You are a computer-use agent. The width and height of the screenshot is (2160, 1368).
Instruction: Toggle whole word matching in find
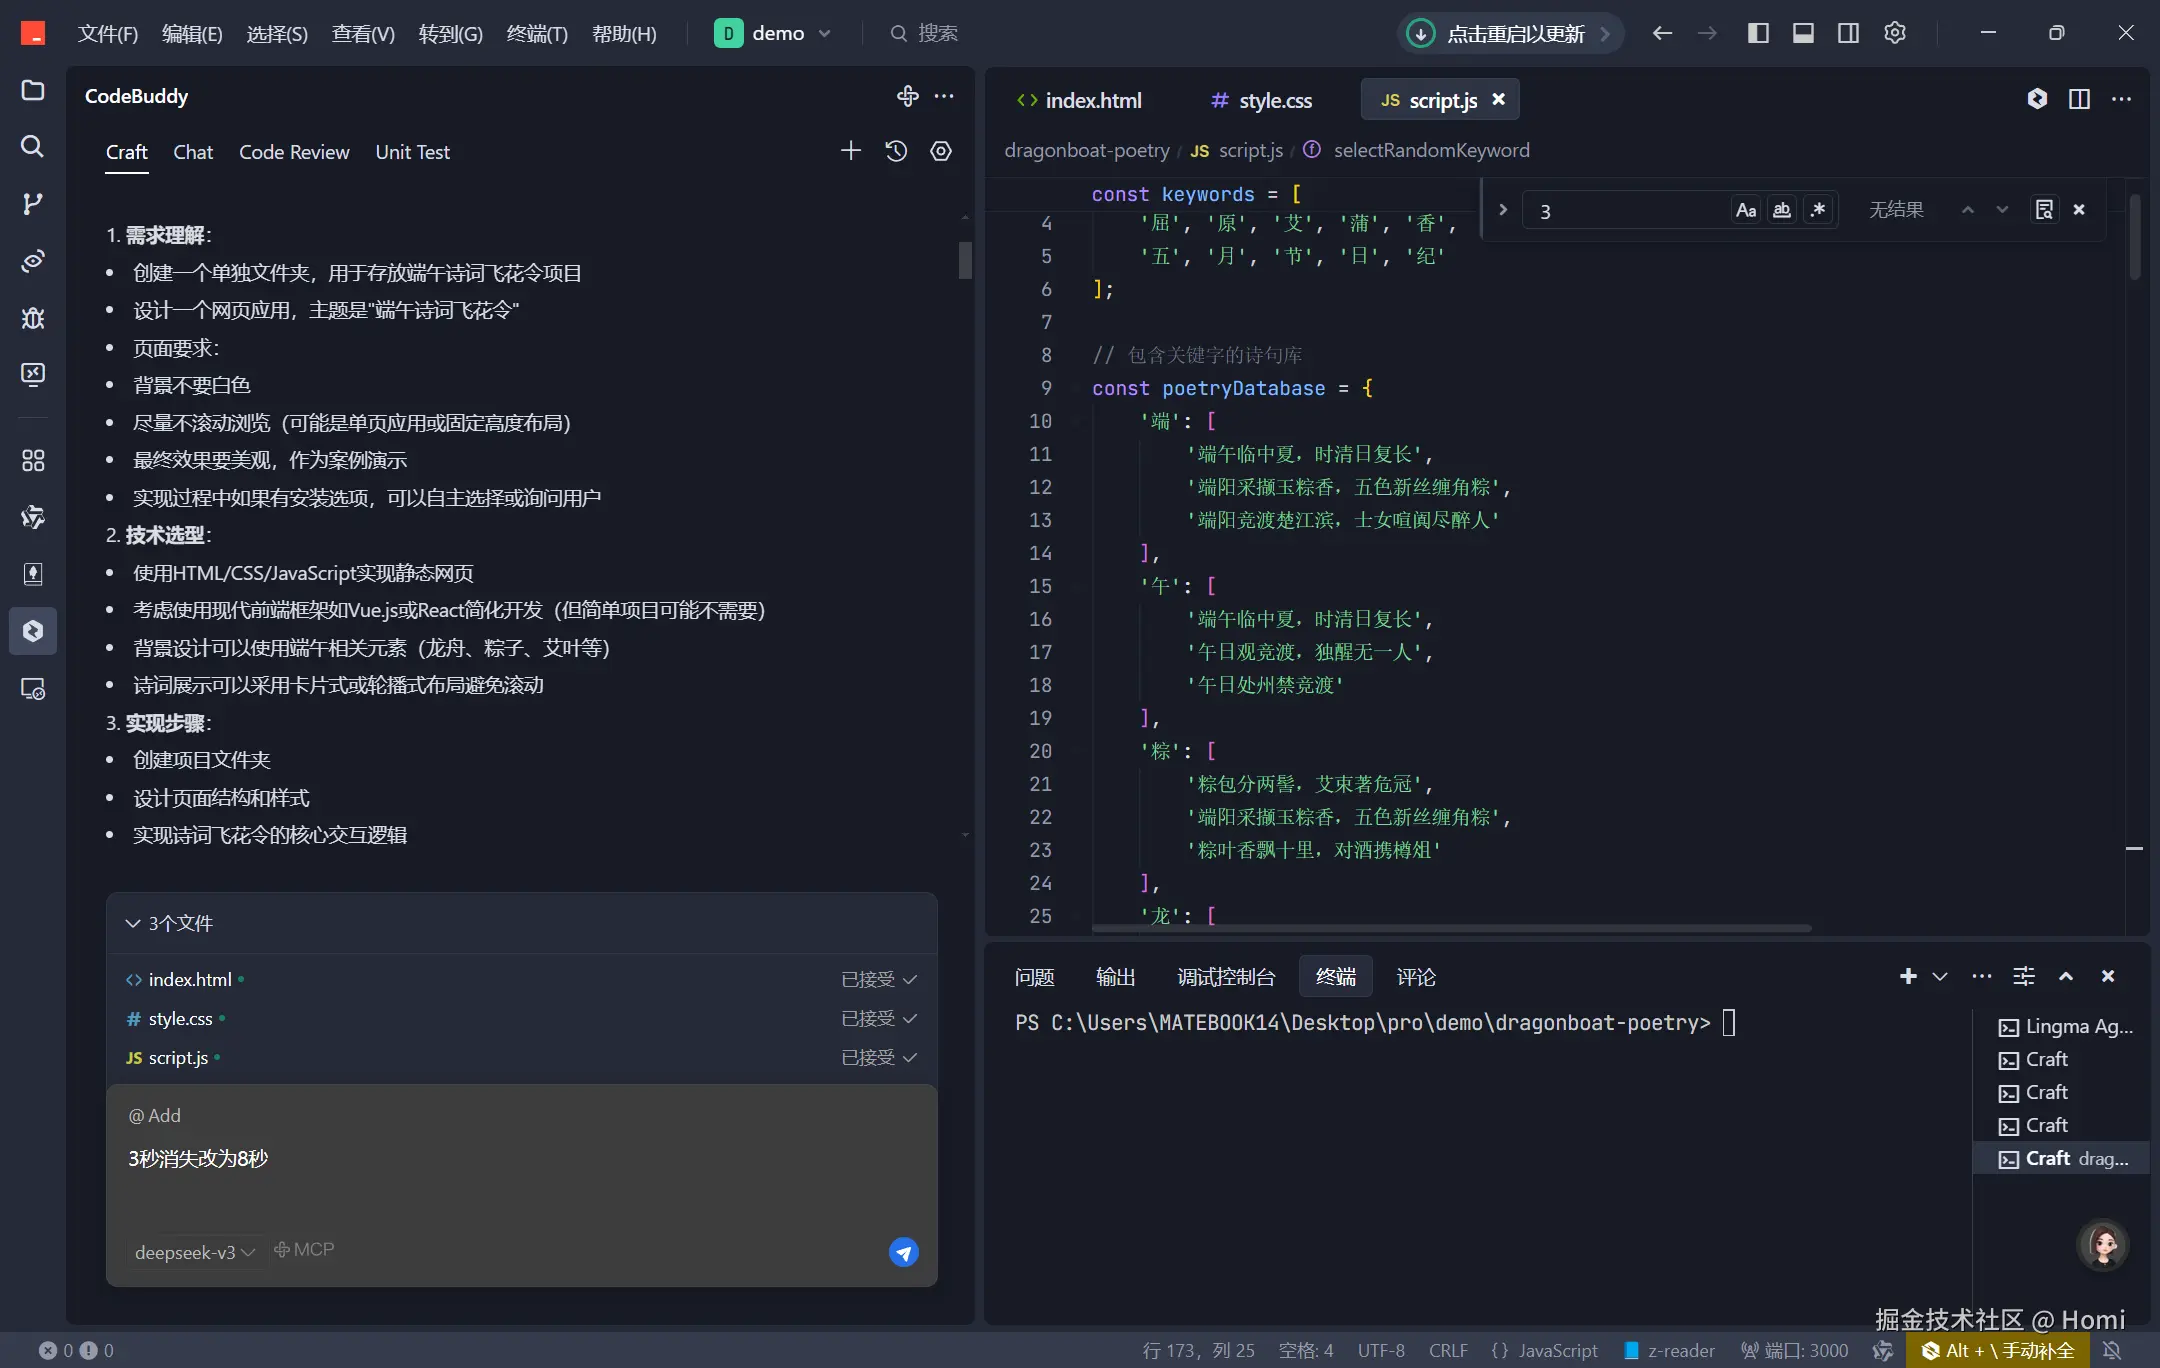pyautogui.click(x=1782, y=210)
